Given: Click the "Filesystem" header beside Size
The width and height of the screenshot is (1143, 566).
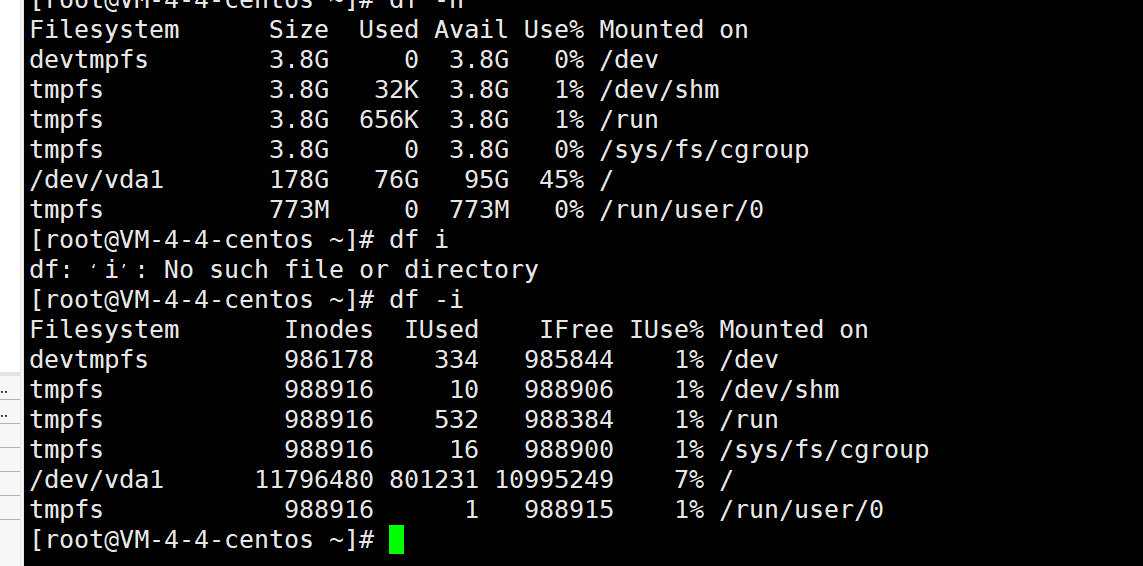Looking at the screenshot, I should 104,30.
